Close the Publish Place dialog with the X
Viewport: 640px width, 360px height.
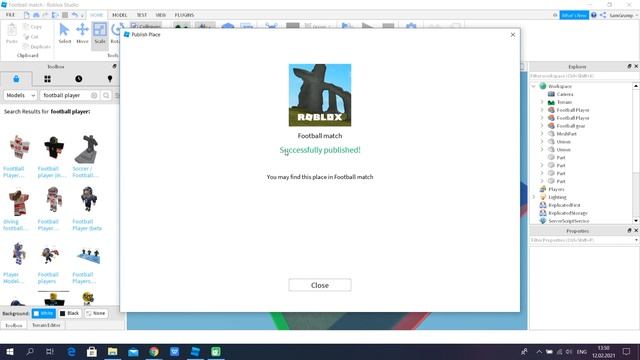click(513, 35)
